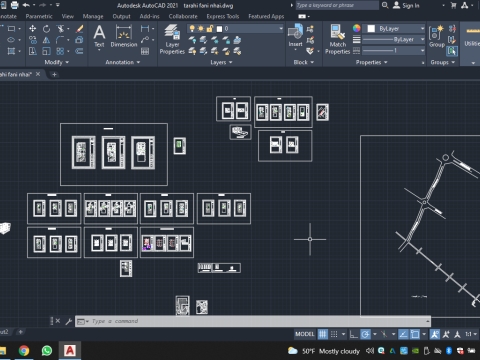Open the Collaborate ribbon tab
The width and height of the screenshot is (480, 360).
(183, 16)
